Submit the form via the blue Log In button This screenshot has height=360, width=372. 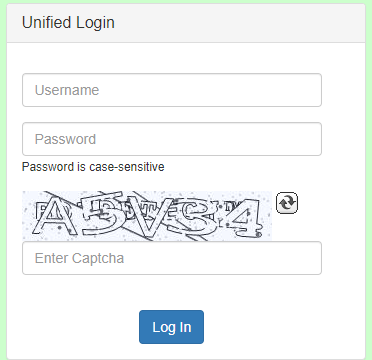click(171, 327)
